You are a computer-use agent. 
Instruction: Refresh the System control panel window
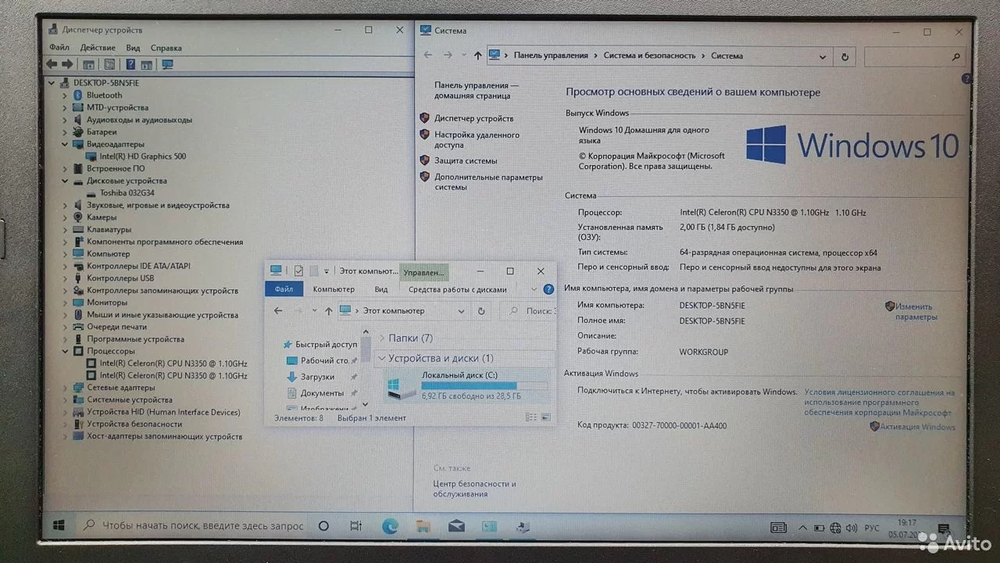point(844,56)
